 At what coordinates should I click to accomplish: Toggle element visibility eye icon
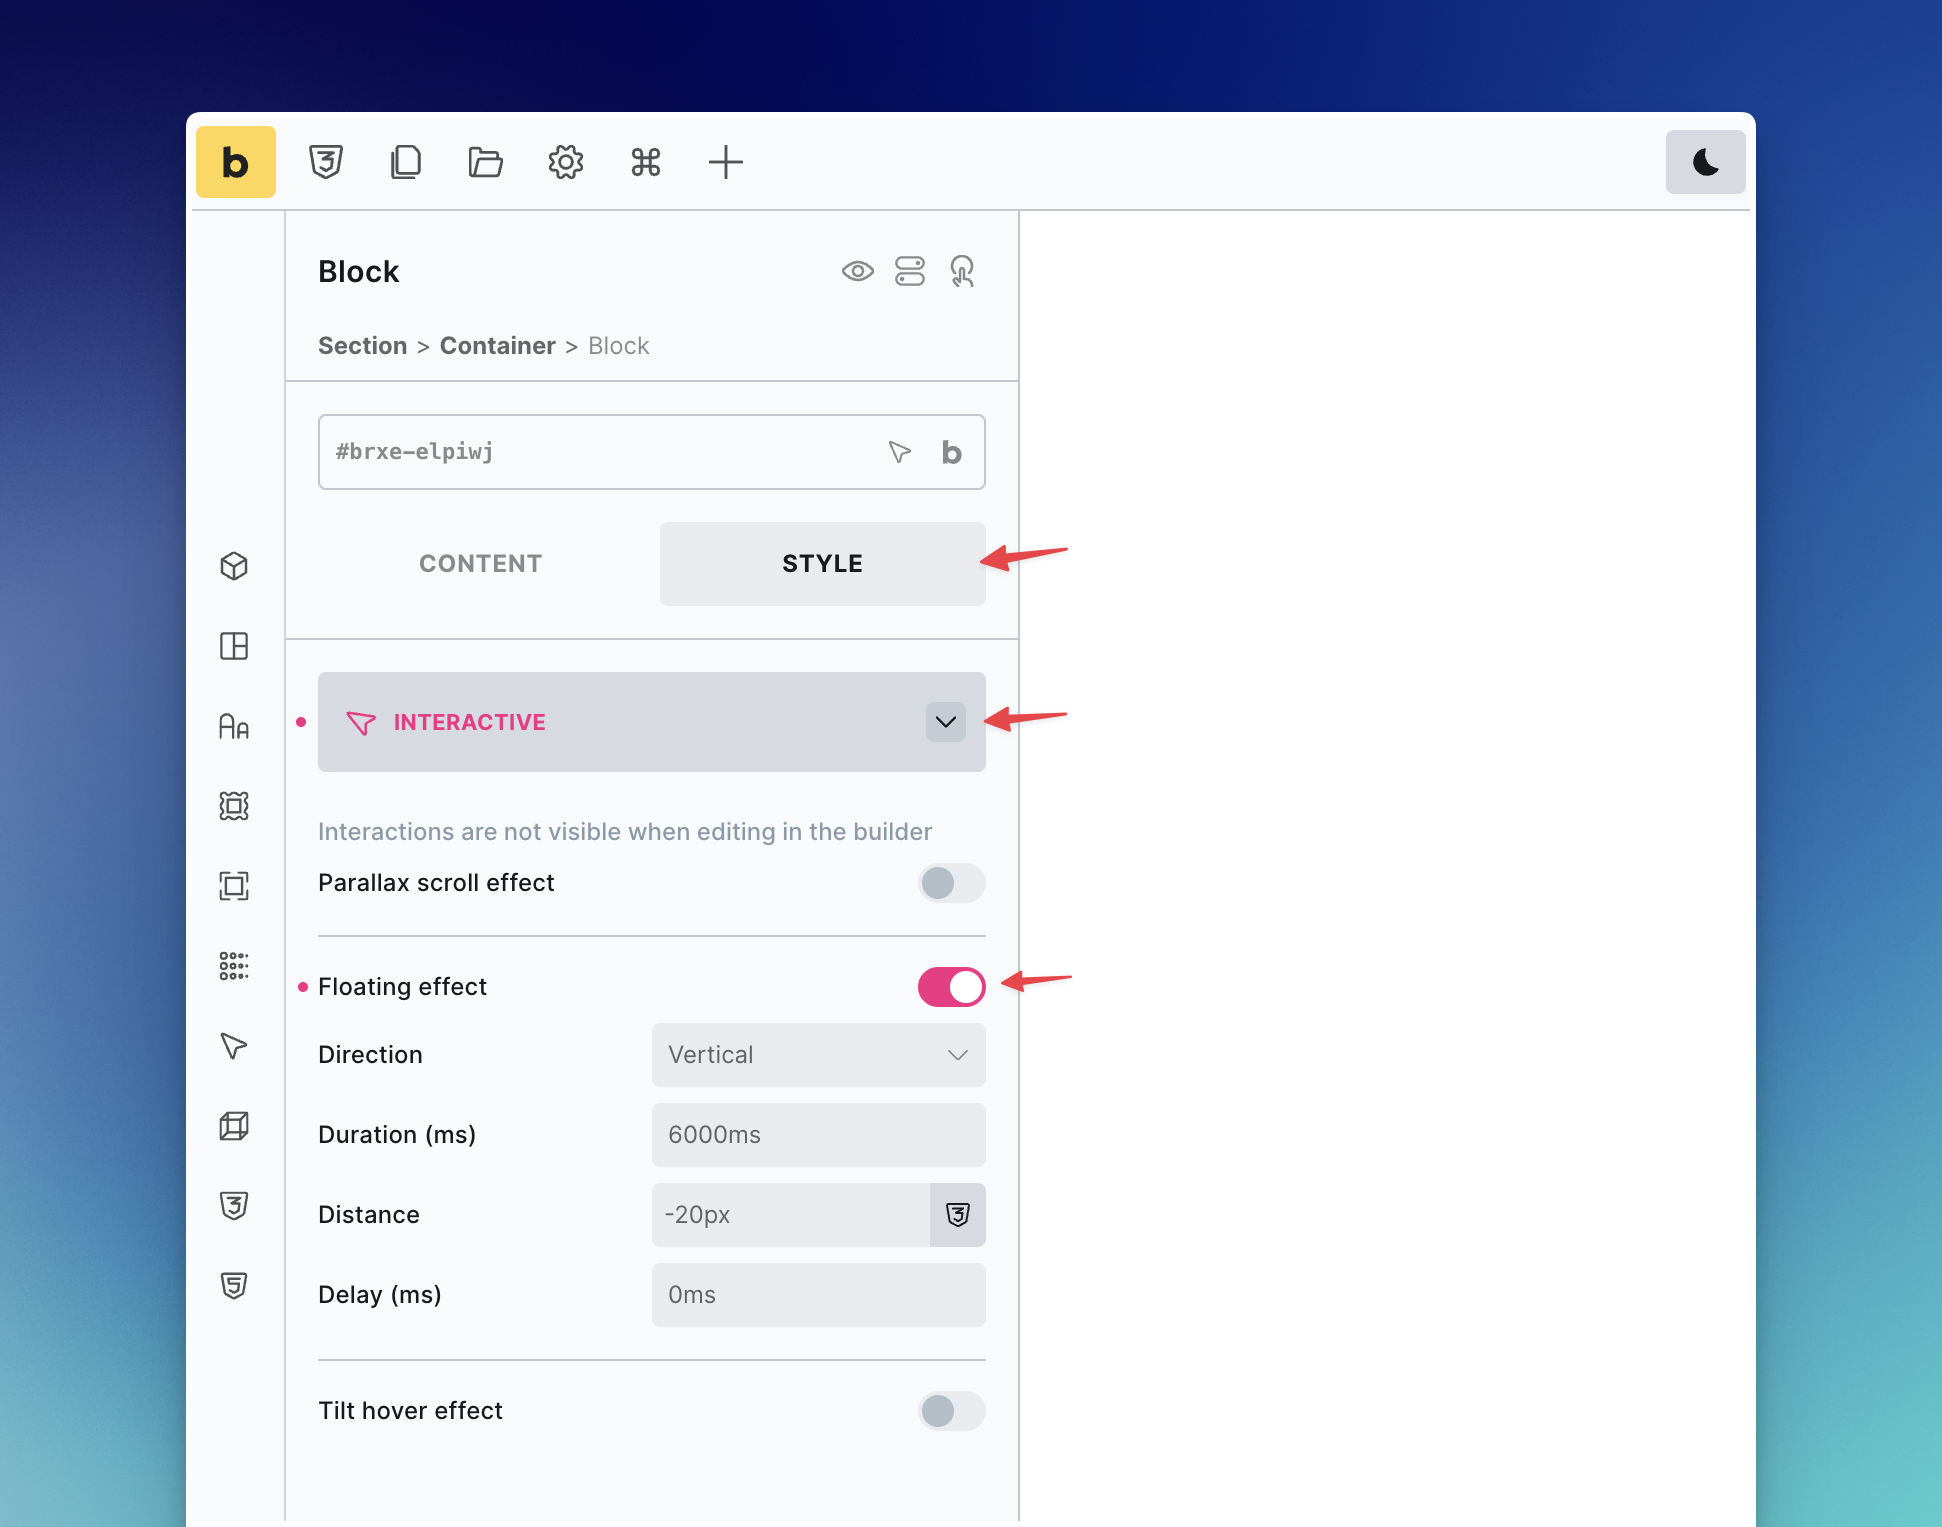pyautogui.click(x=857, y=271)
